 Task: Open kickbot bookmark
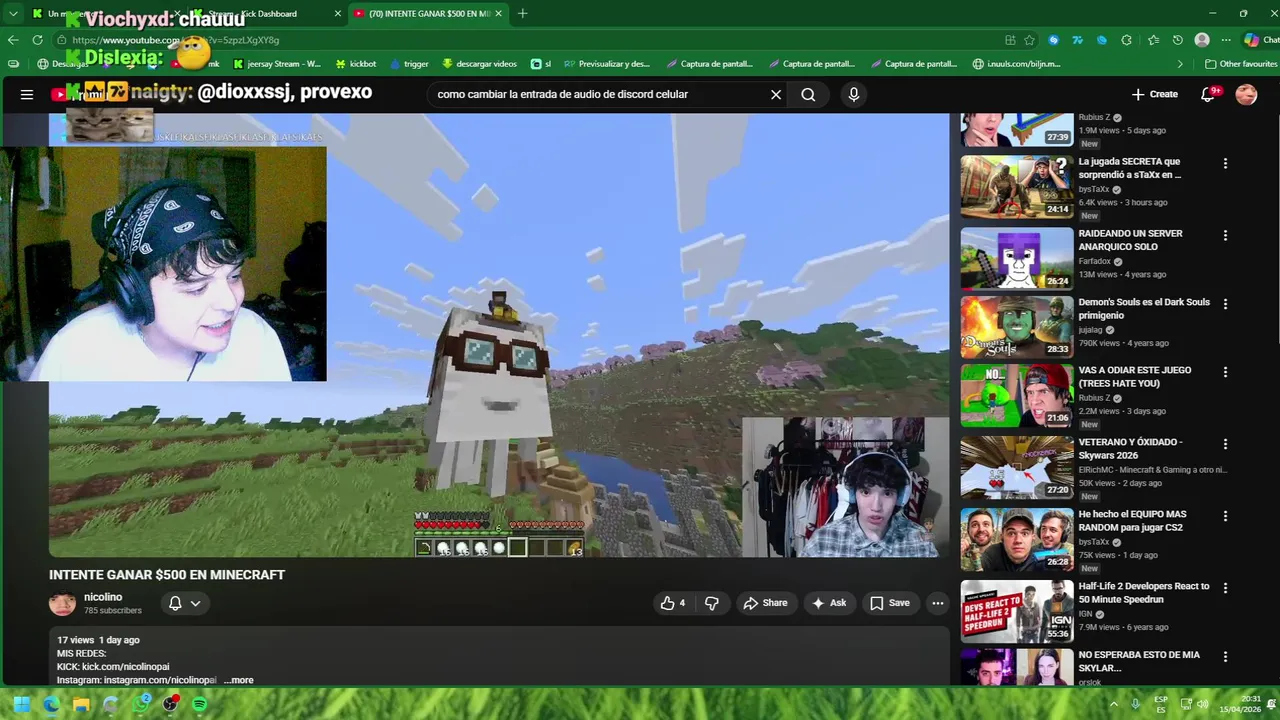coord(354,64)
